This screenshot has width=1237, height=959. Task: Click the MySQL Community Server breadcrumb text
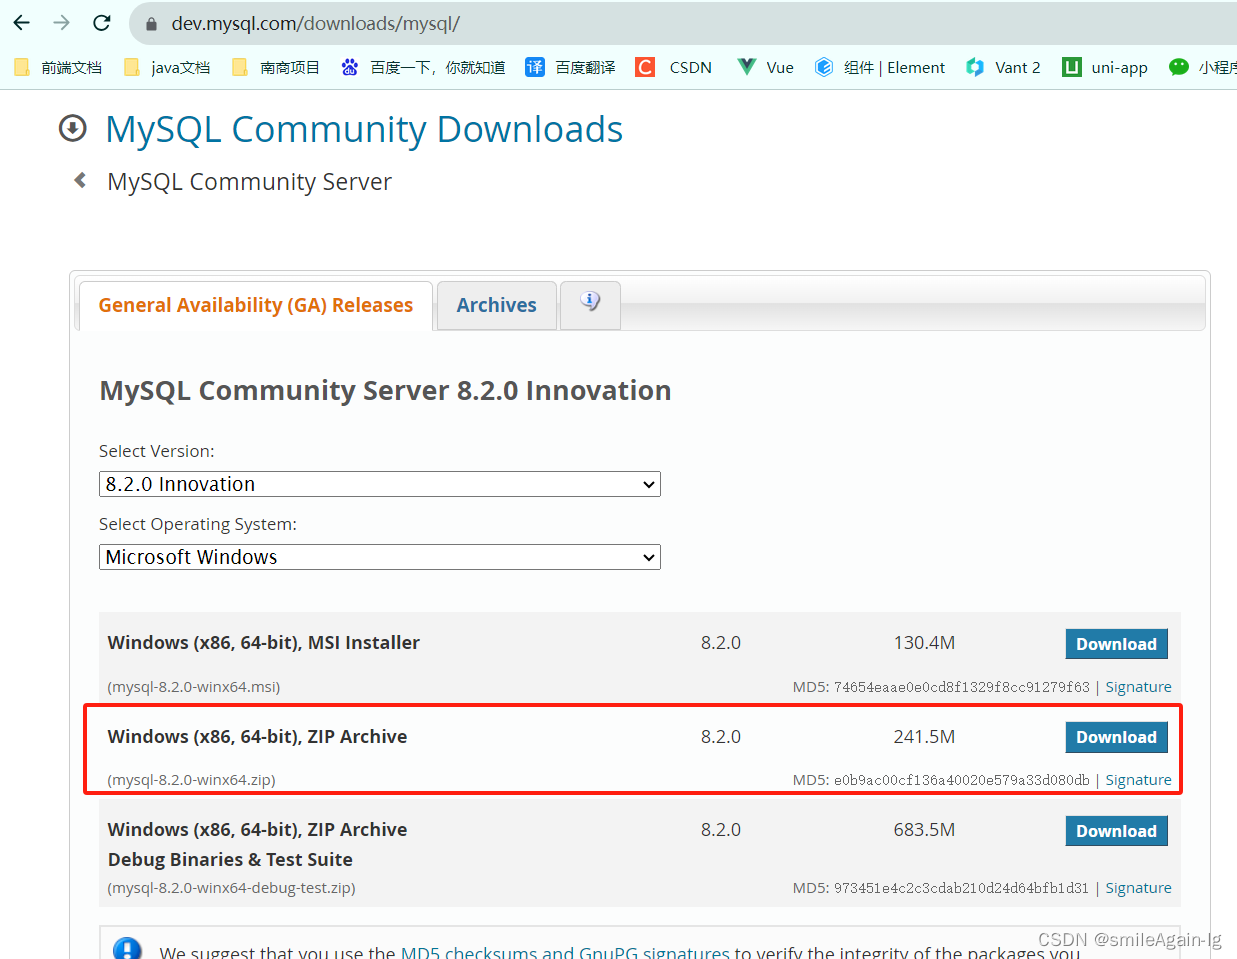(249, 182)
